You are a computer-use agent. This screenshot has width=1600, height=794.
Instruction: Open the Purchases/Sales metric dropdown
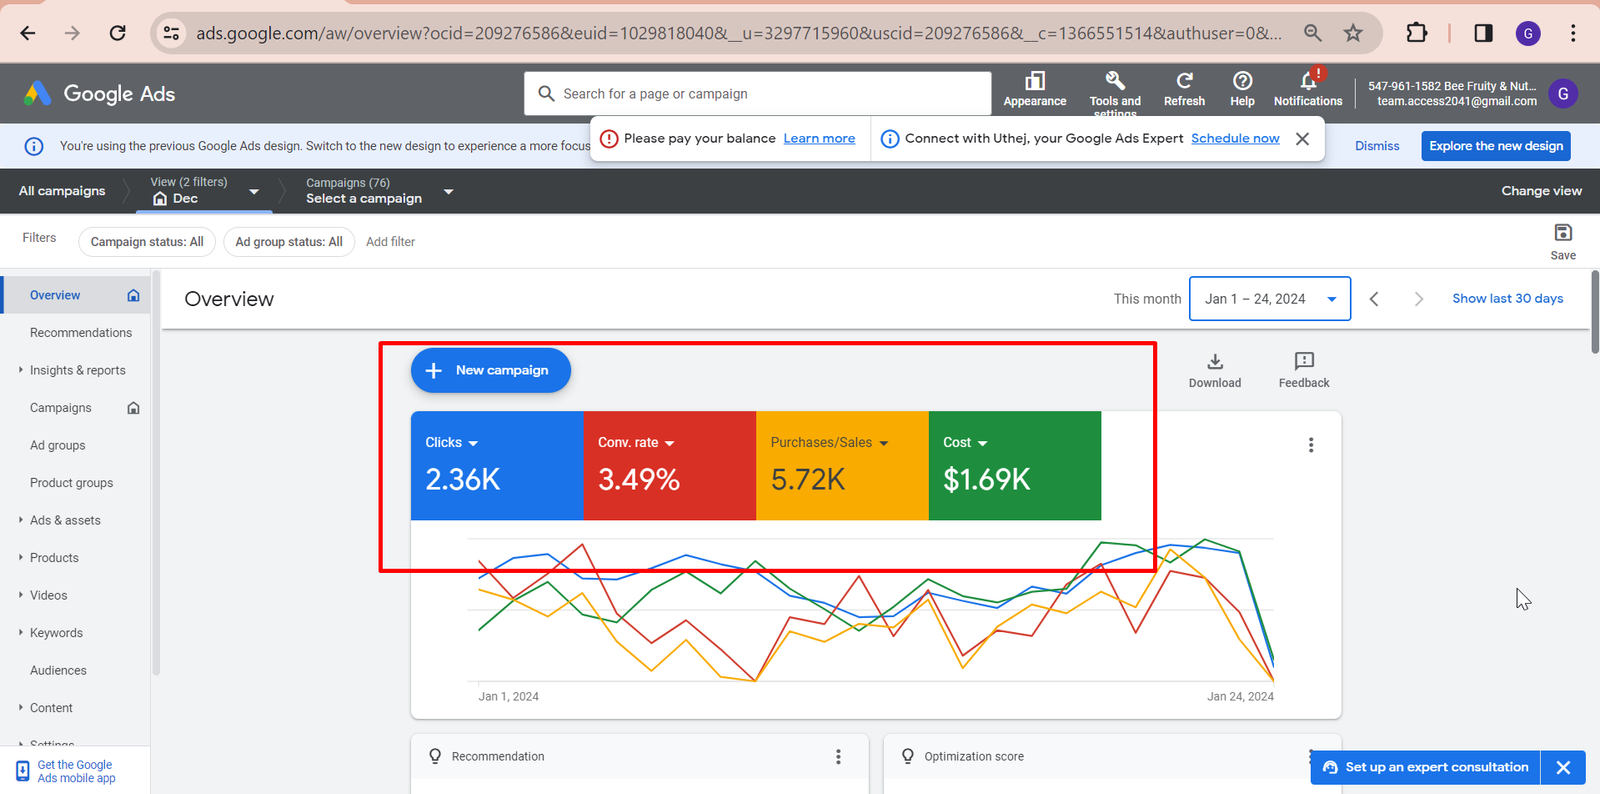pos(830,443)
